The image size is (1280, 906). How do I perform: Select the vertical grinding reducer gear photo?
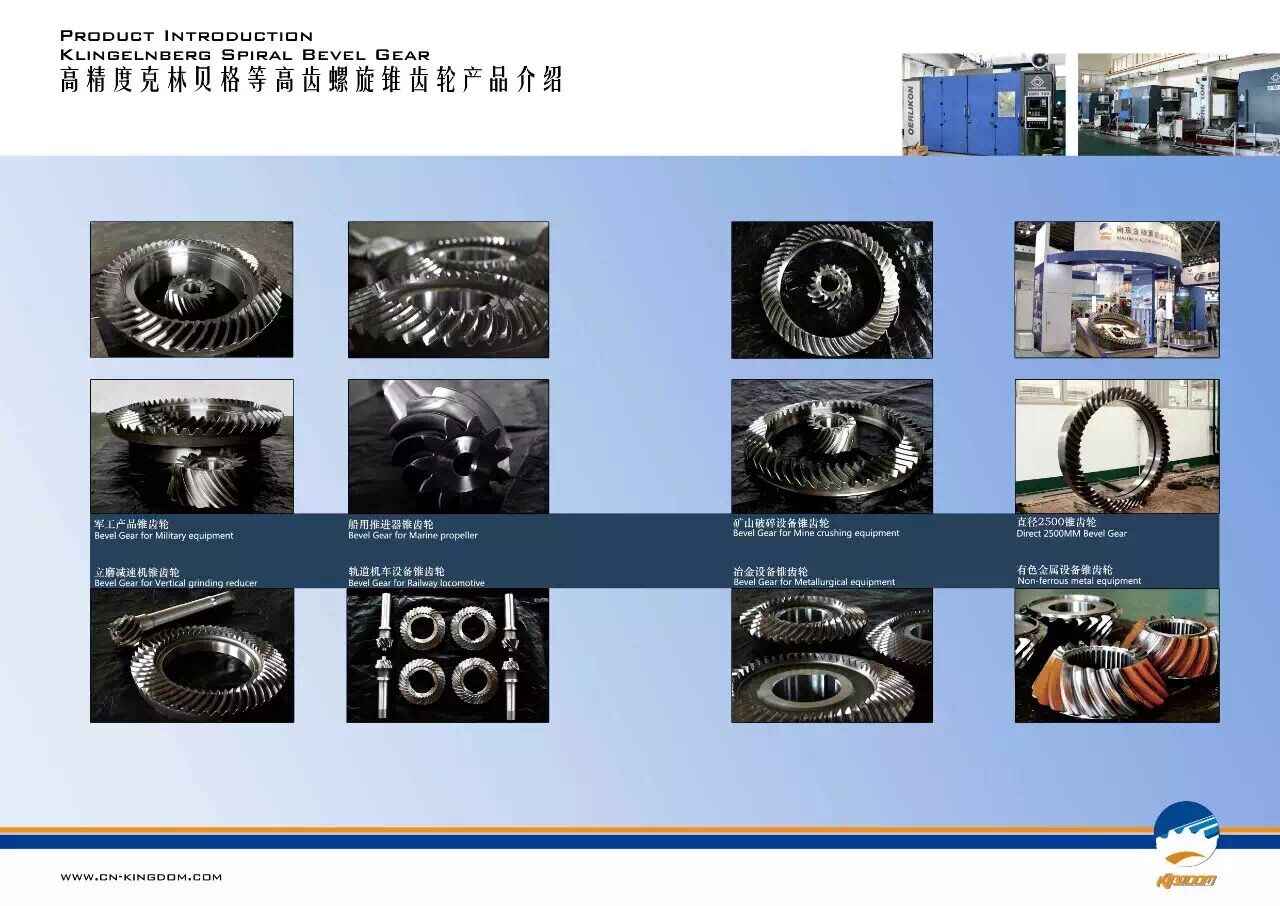coord(192,655)
